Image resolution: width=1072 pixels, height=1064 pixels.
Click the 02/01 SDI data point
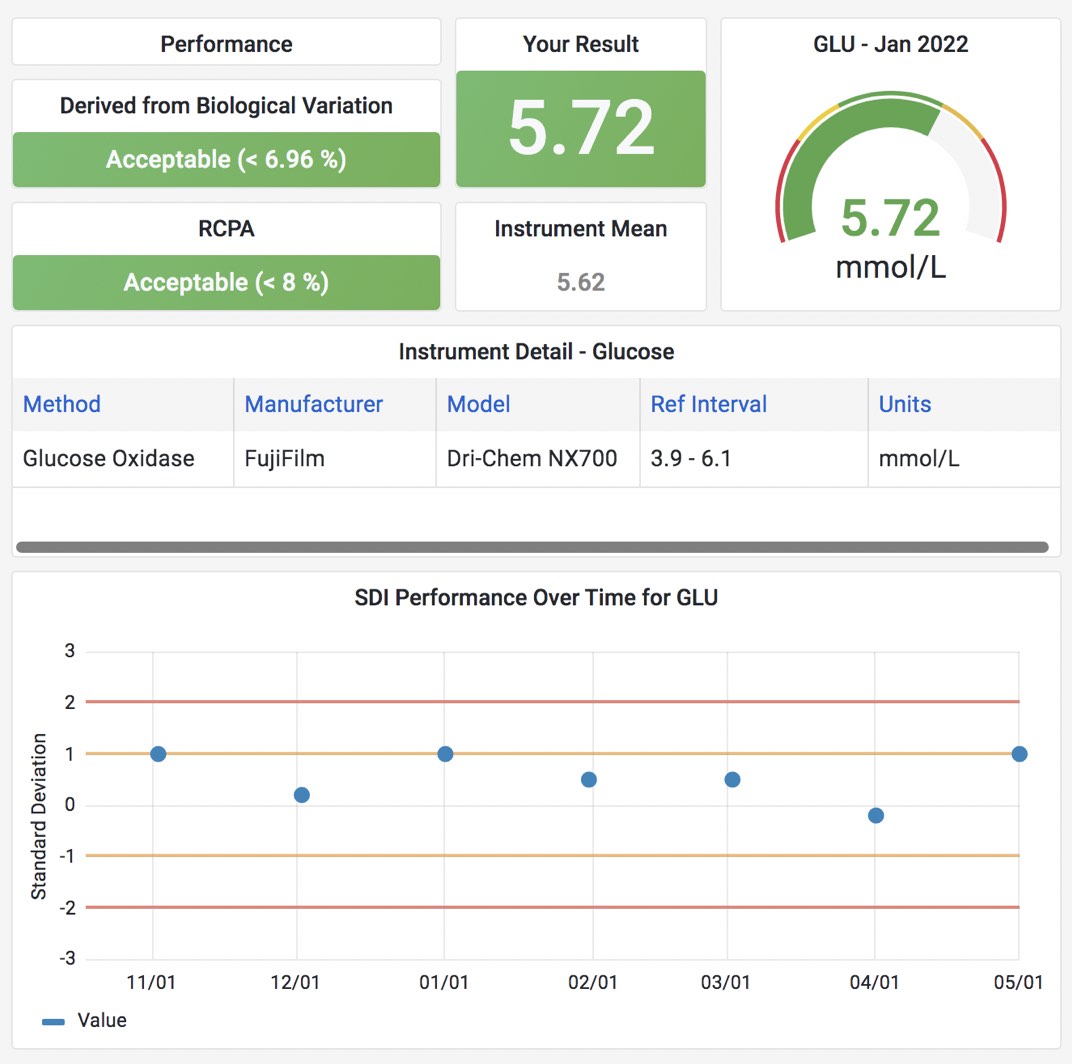click(x=589, y=780)
